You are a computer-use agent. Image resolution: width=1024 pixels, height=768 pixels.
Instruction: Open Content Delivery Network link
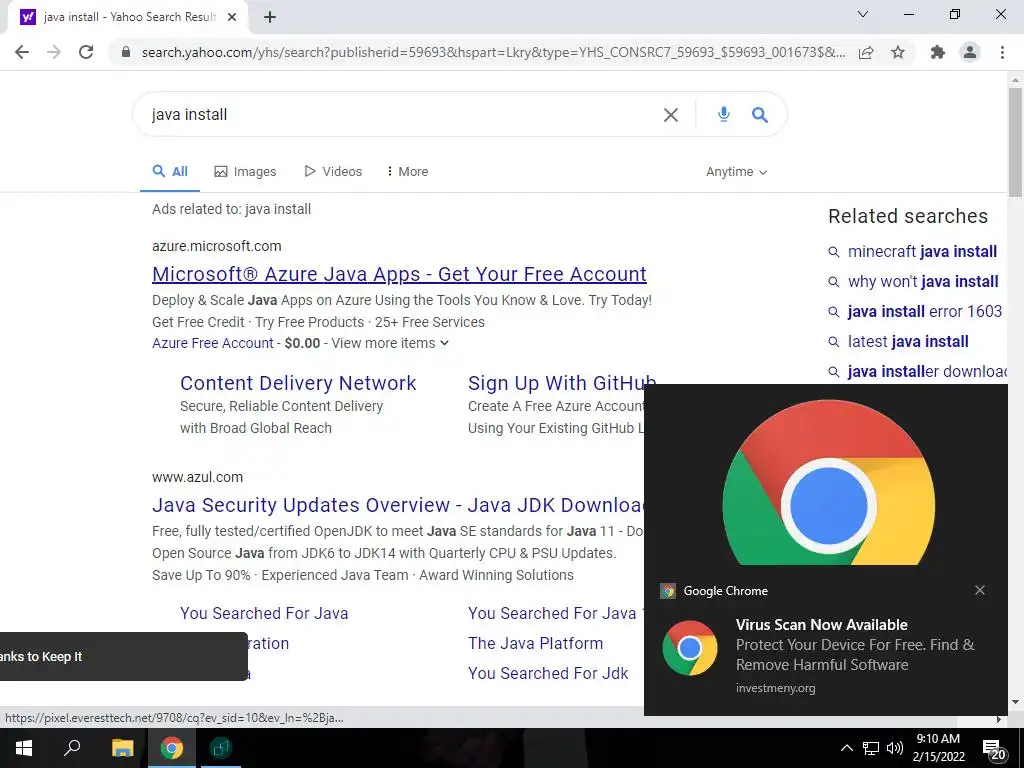[298, 383]
